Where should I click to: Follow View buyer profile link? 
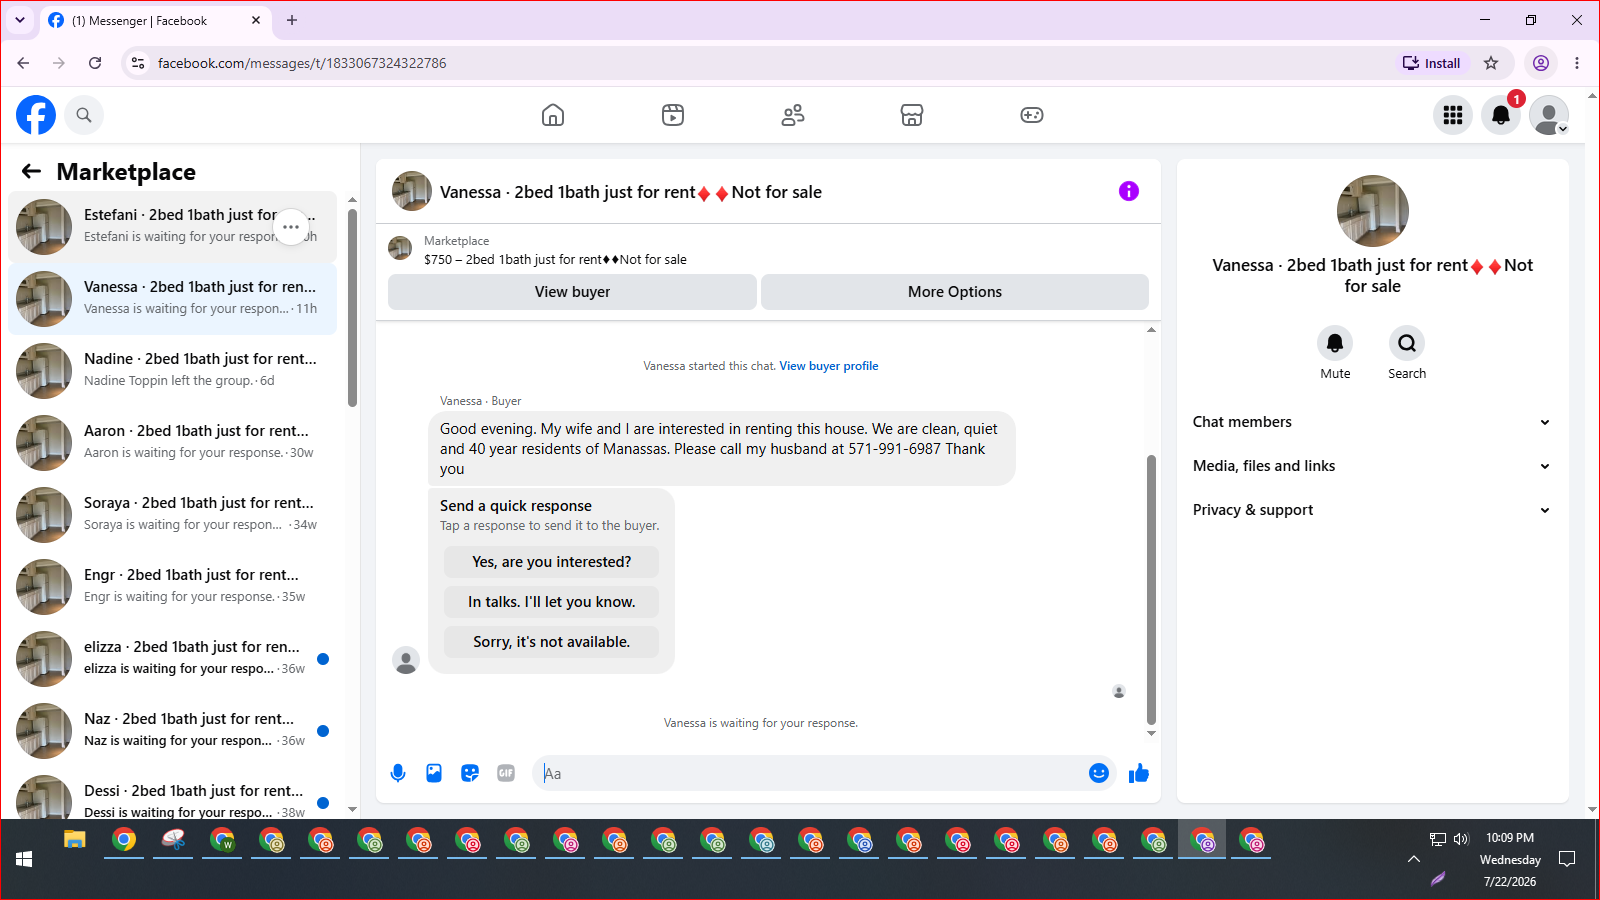click(829, 366)
